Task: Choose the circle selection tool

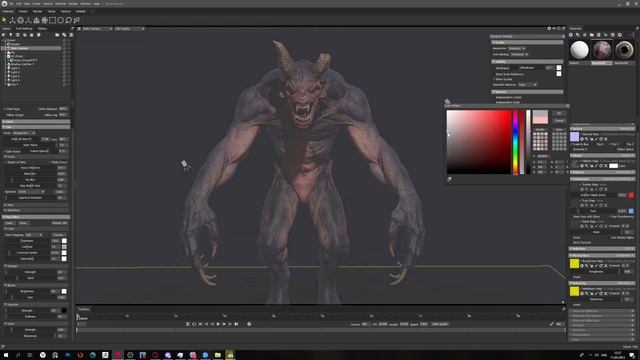Action: 60,20
